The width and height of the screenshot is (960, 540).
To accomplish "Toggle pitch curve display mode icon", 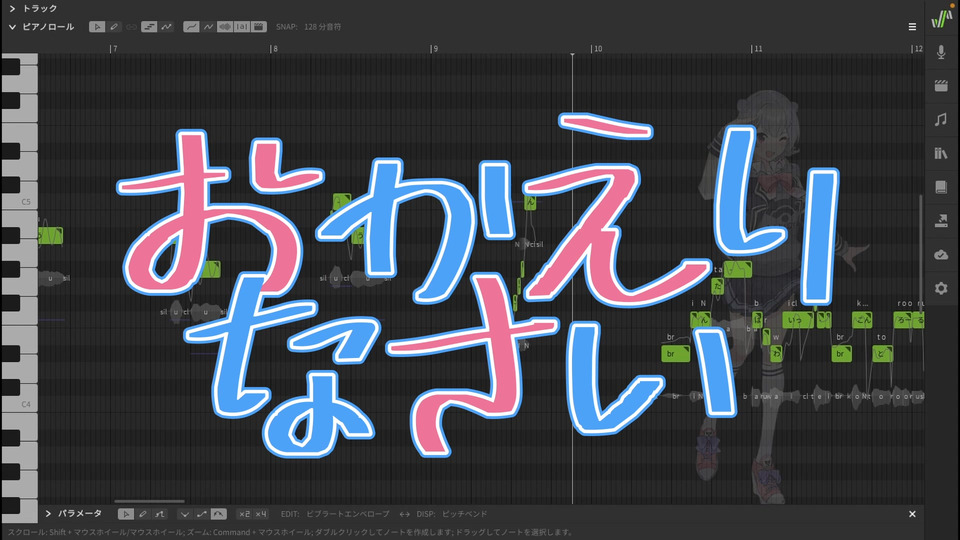I will [x=167, y=27].
